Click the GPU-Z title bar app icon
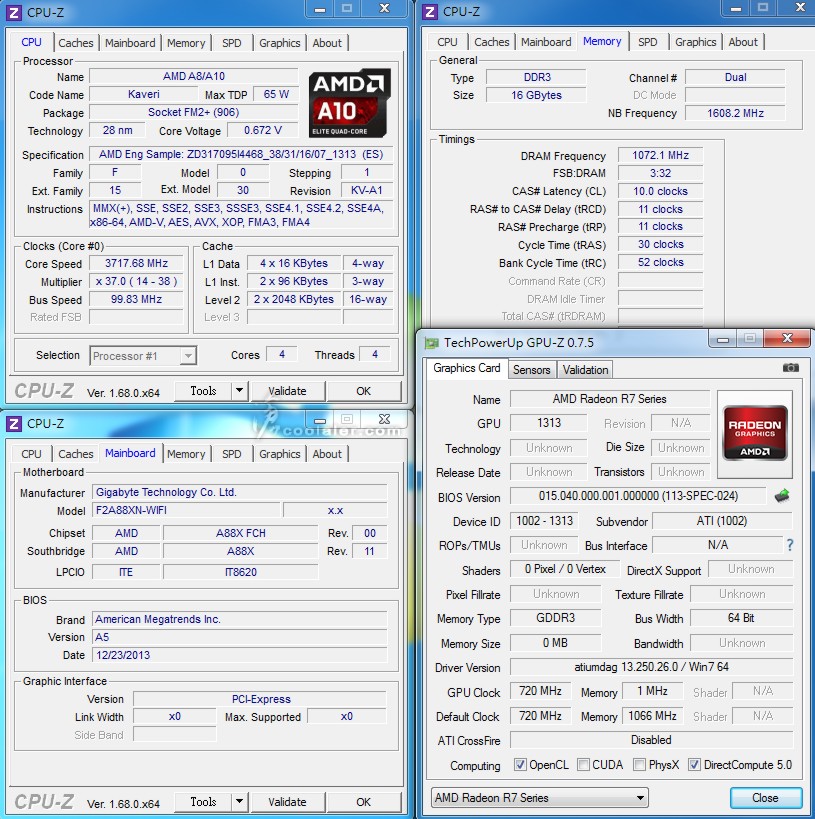The height and width of the screenshot is (819, 815). point(432,343)
